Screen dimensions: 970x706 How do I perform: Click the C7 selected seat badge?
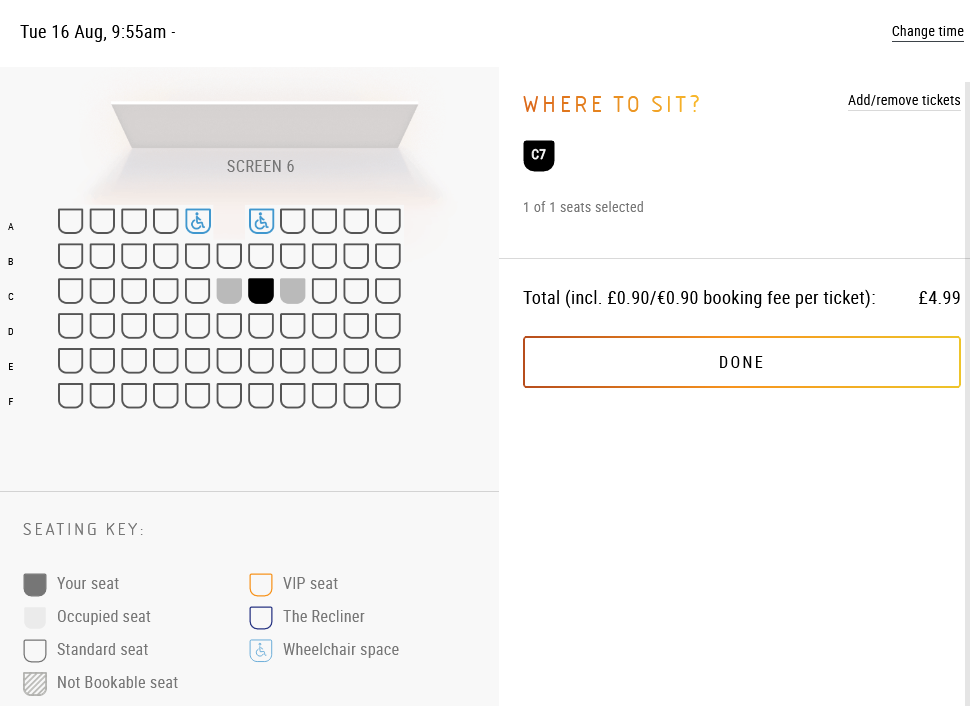click(539, 155)
